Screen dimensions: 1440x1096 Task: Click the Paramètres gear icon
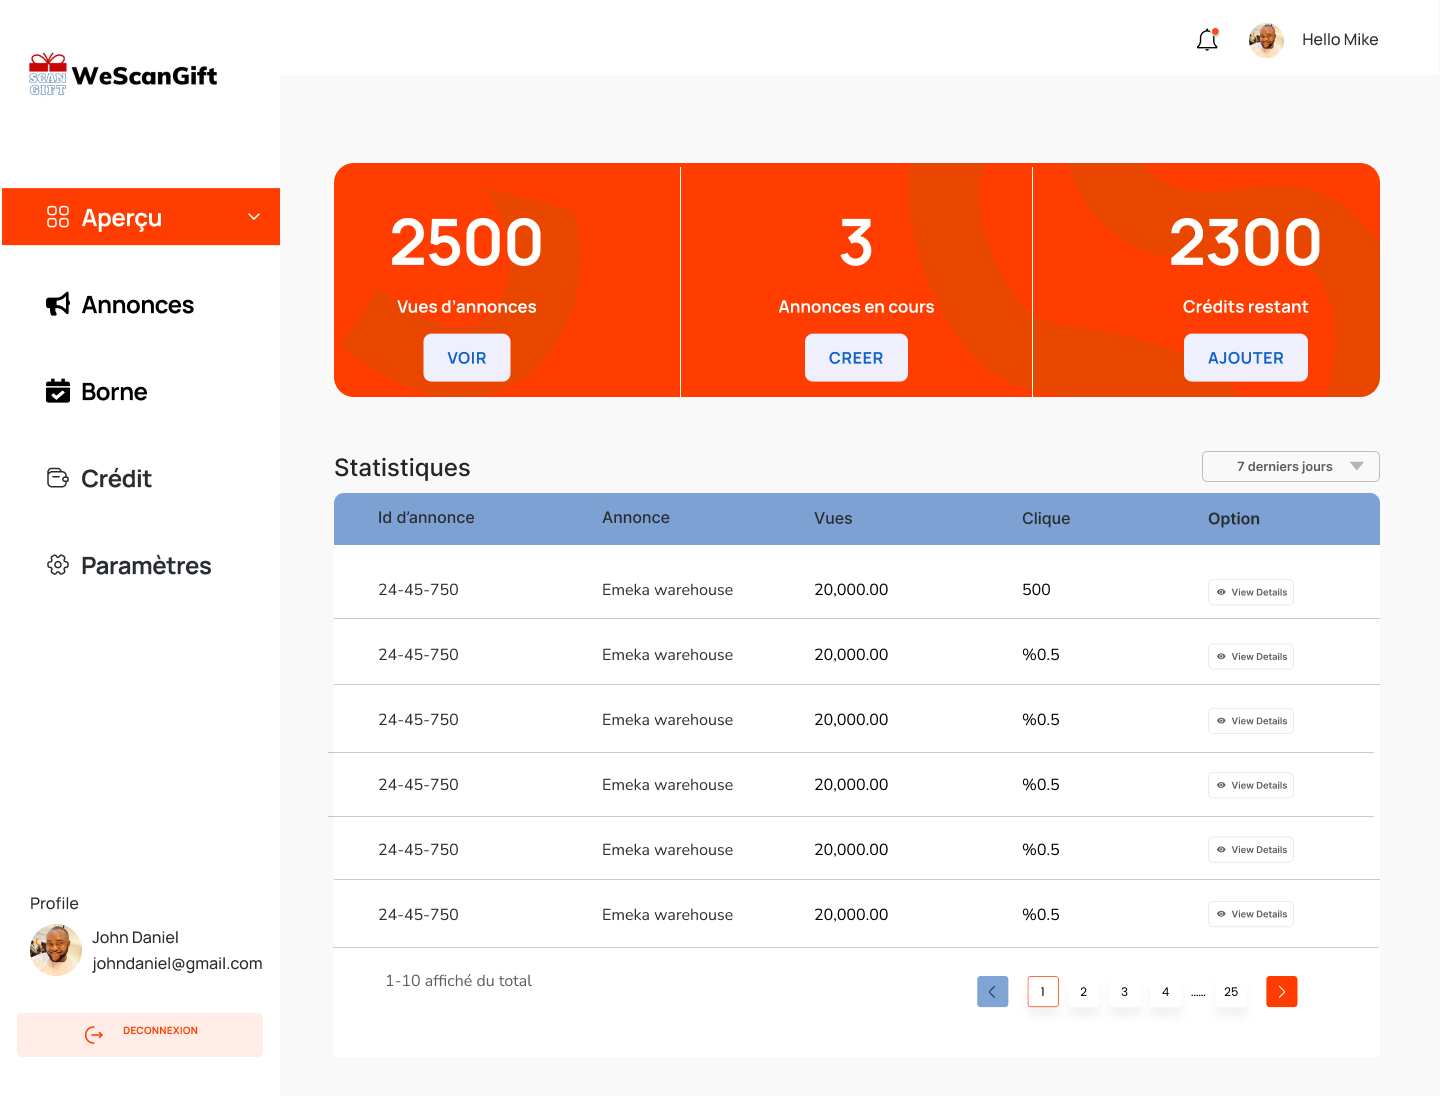(58, 565)
